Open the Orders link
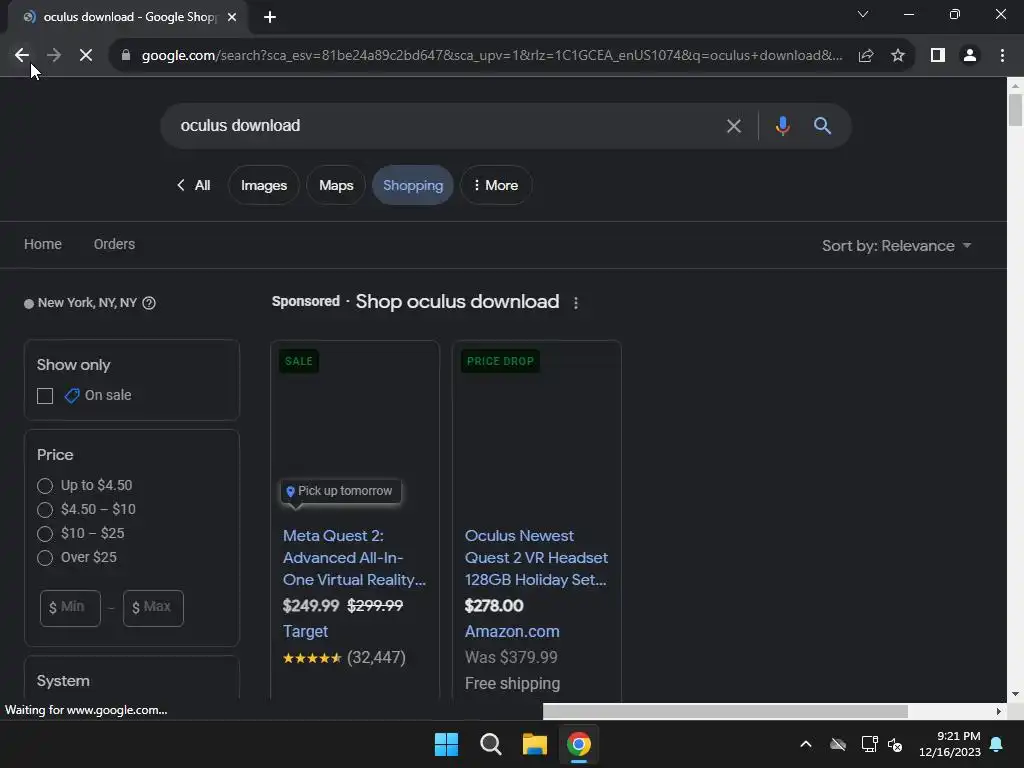The height and width of the screenshot is (768, 1024). tap(114, 244)
